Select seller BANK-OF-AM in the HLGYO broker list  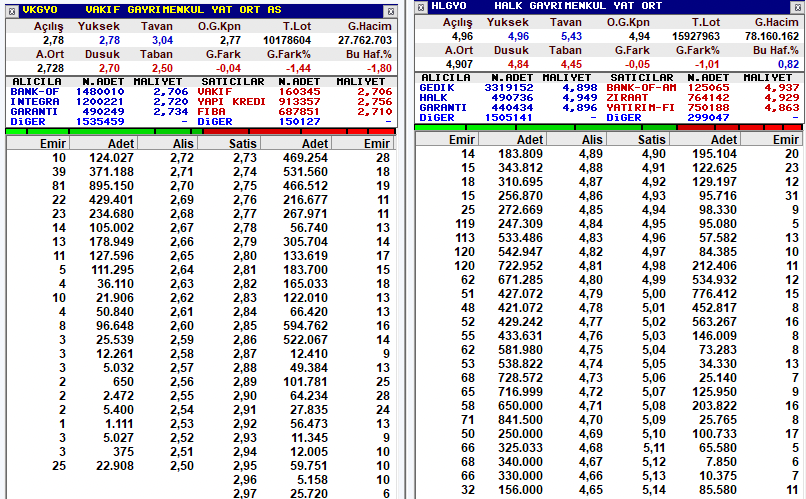641,87
